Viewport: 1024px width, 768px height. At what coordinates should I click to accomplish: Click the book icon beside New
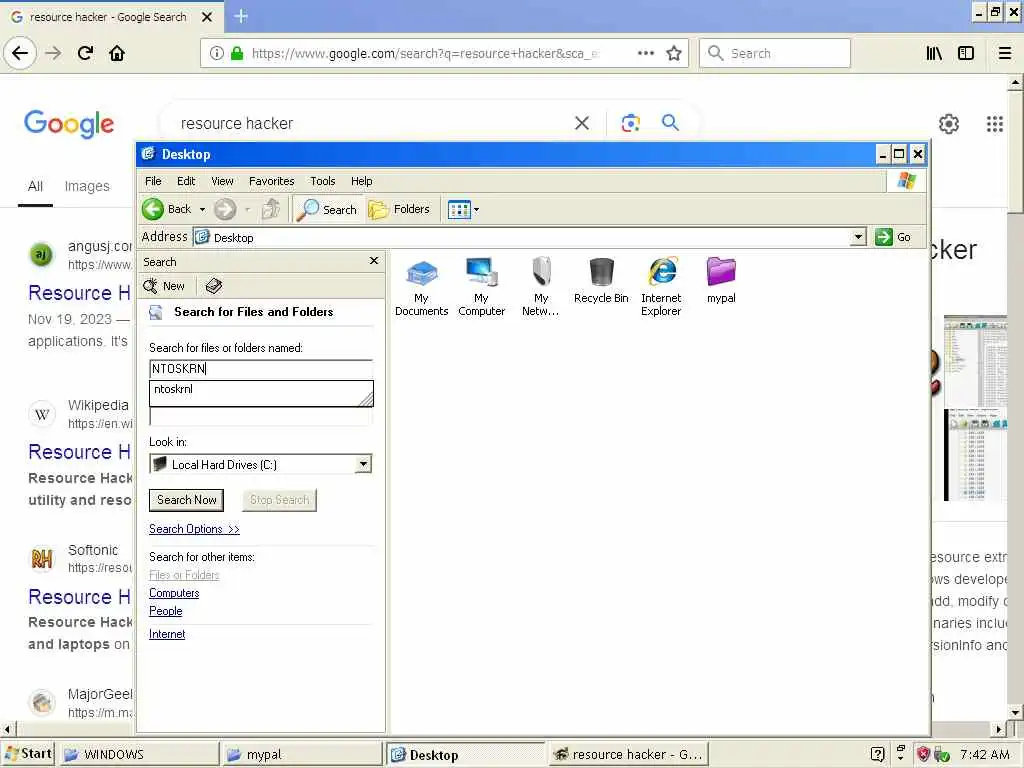214,286
